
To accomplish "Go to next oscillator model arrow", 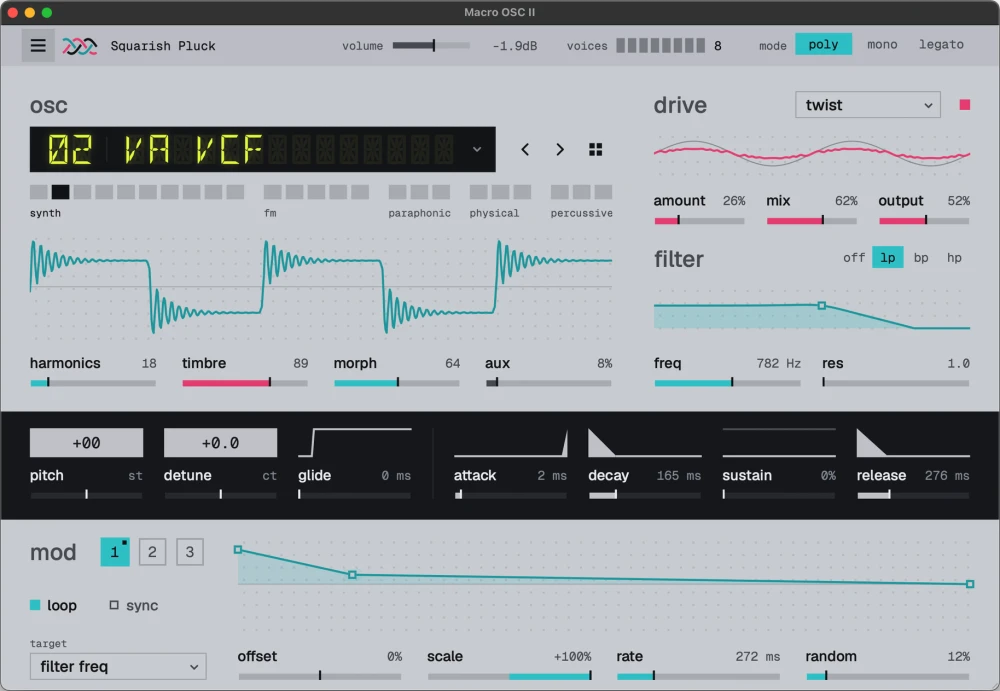I will pos(560,149).
